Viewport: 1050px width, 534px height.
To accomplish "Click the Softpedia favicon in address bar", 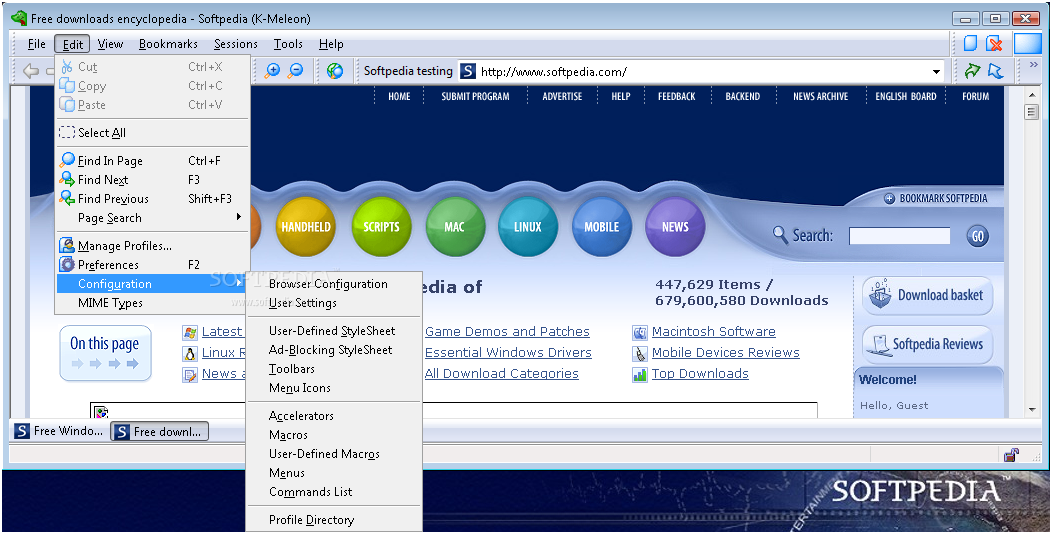I will pyautogui.click(x=468, y=71).
